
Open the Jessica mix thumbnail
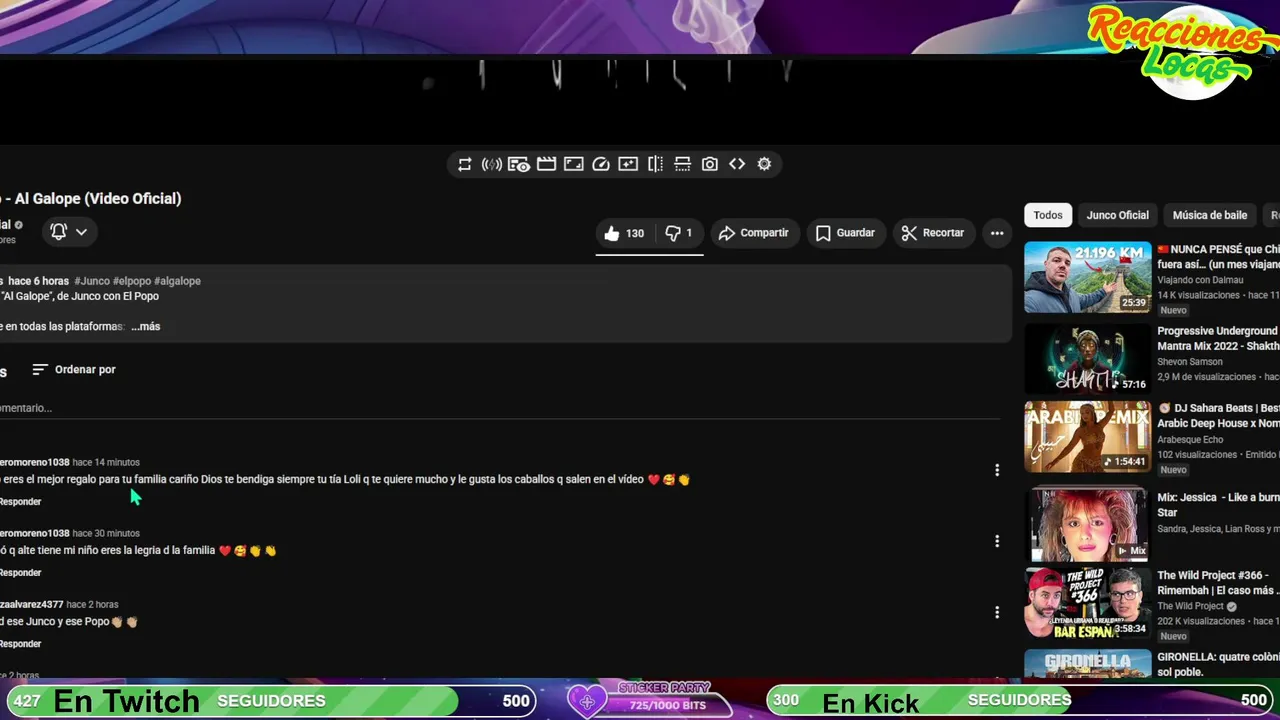(1088, 524)
